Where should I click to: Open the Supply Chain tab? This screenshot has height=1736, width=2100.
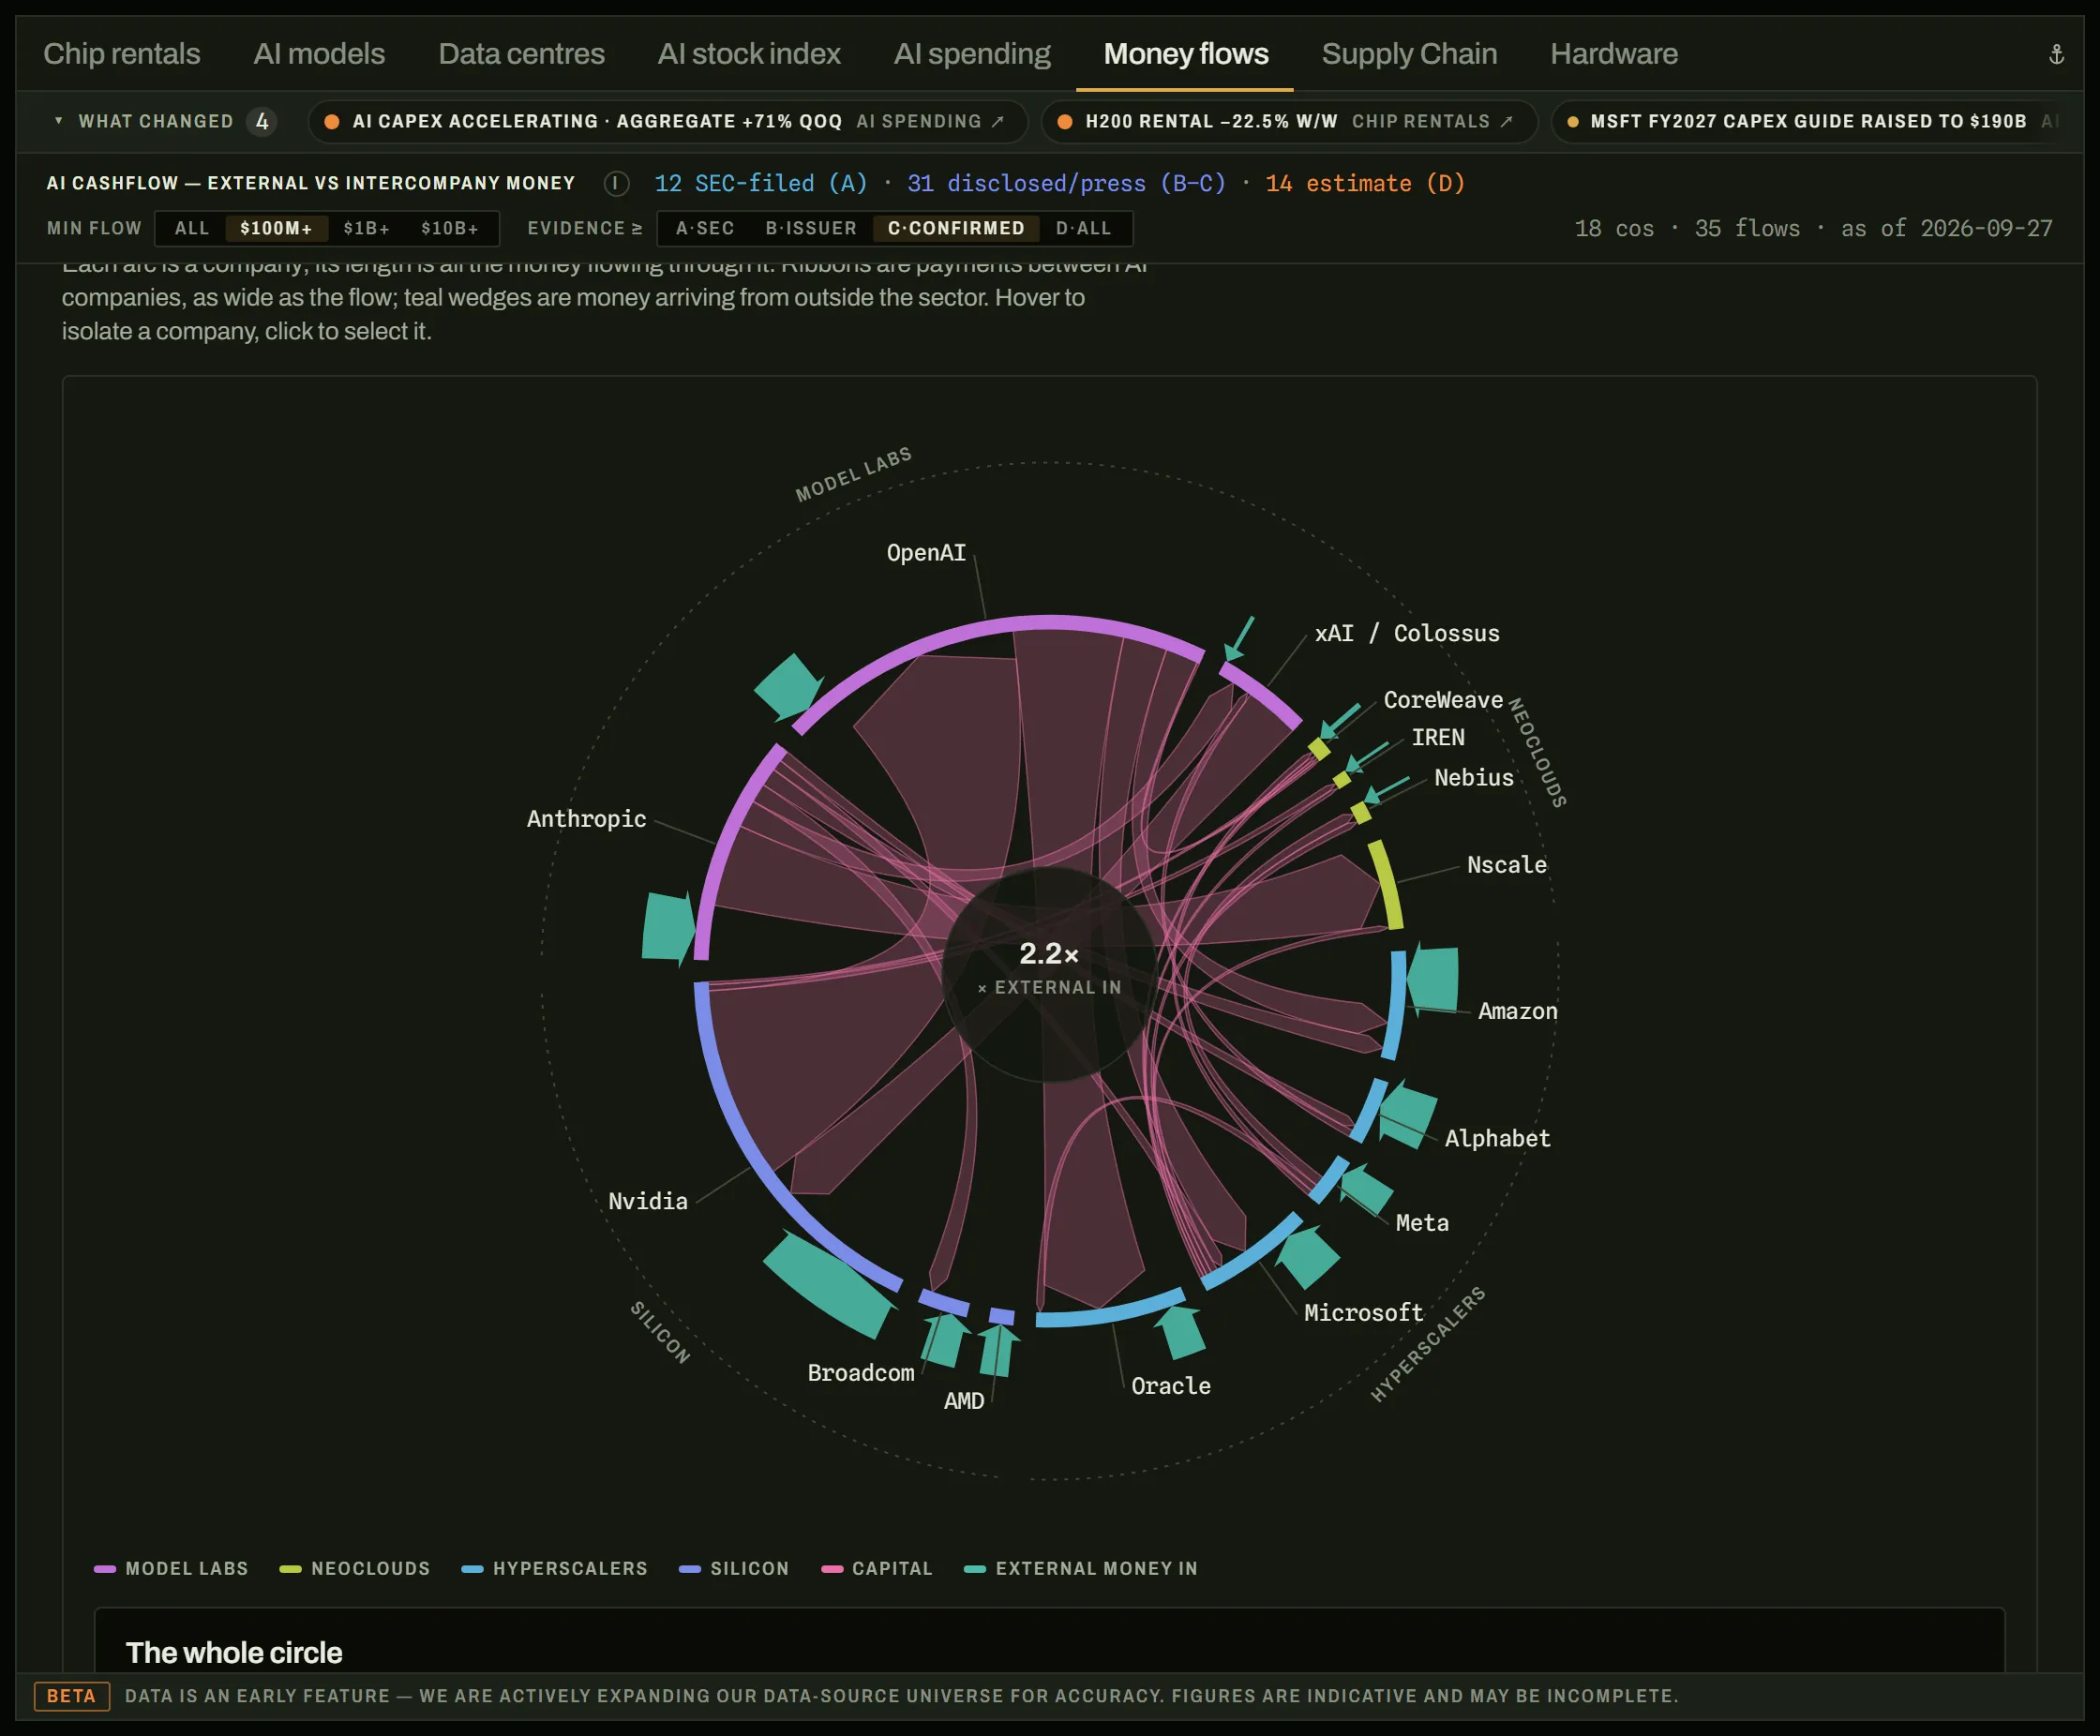click(x=1409, y=54)
